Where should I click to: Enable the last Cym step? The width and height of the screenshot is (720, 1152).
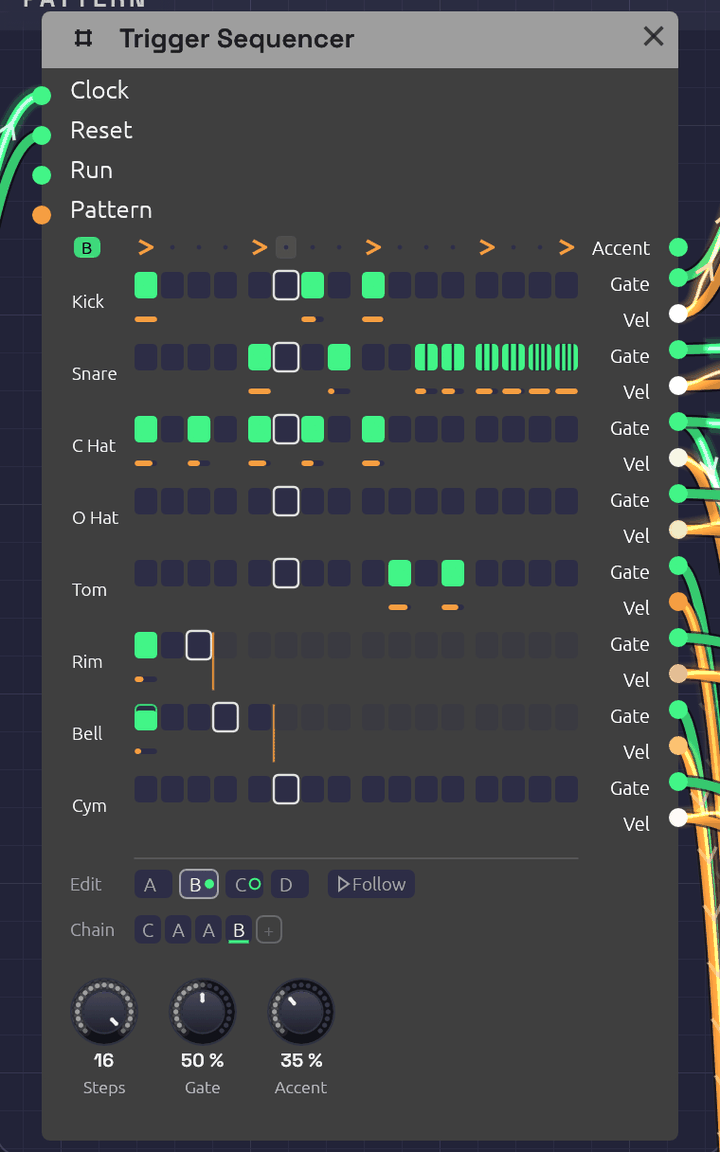pyautogui.click(x=566, y=789)
